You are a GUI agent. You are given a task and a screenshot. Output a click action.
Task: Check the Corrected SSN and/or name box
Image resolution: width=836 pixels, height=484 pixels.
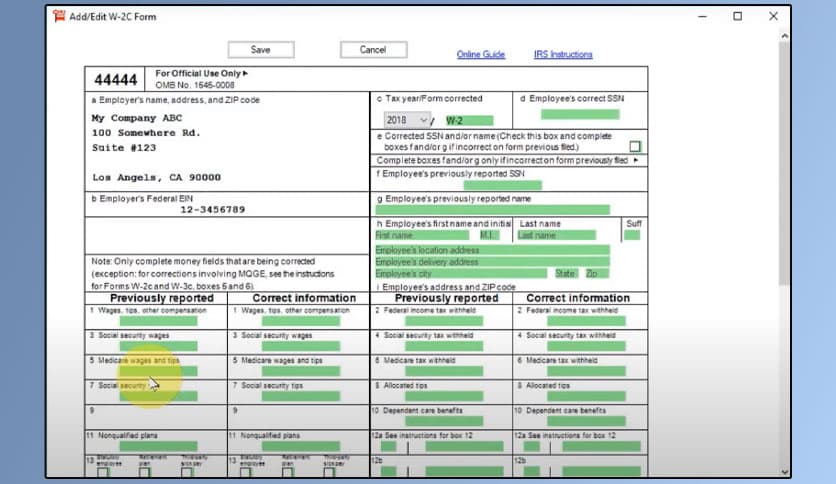(x=634, y=146)
